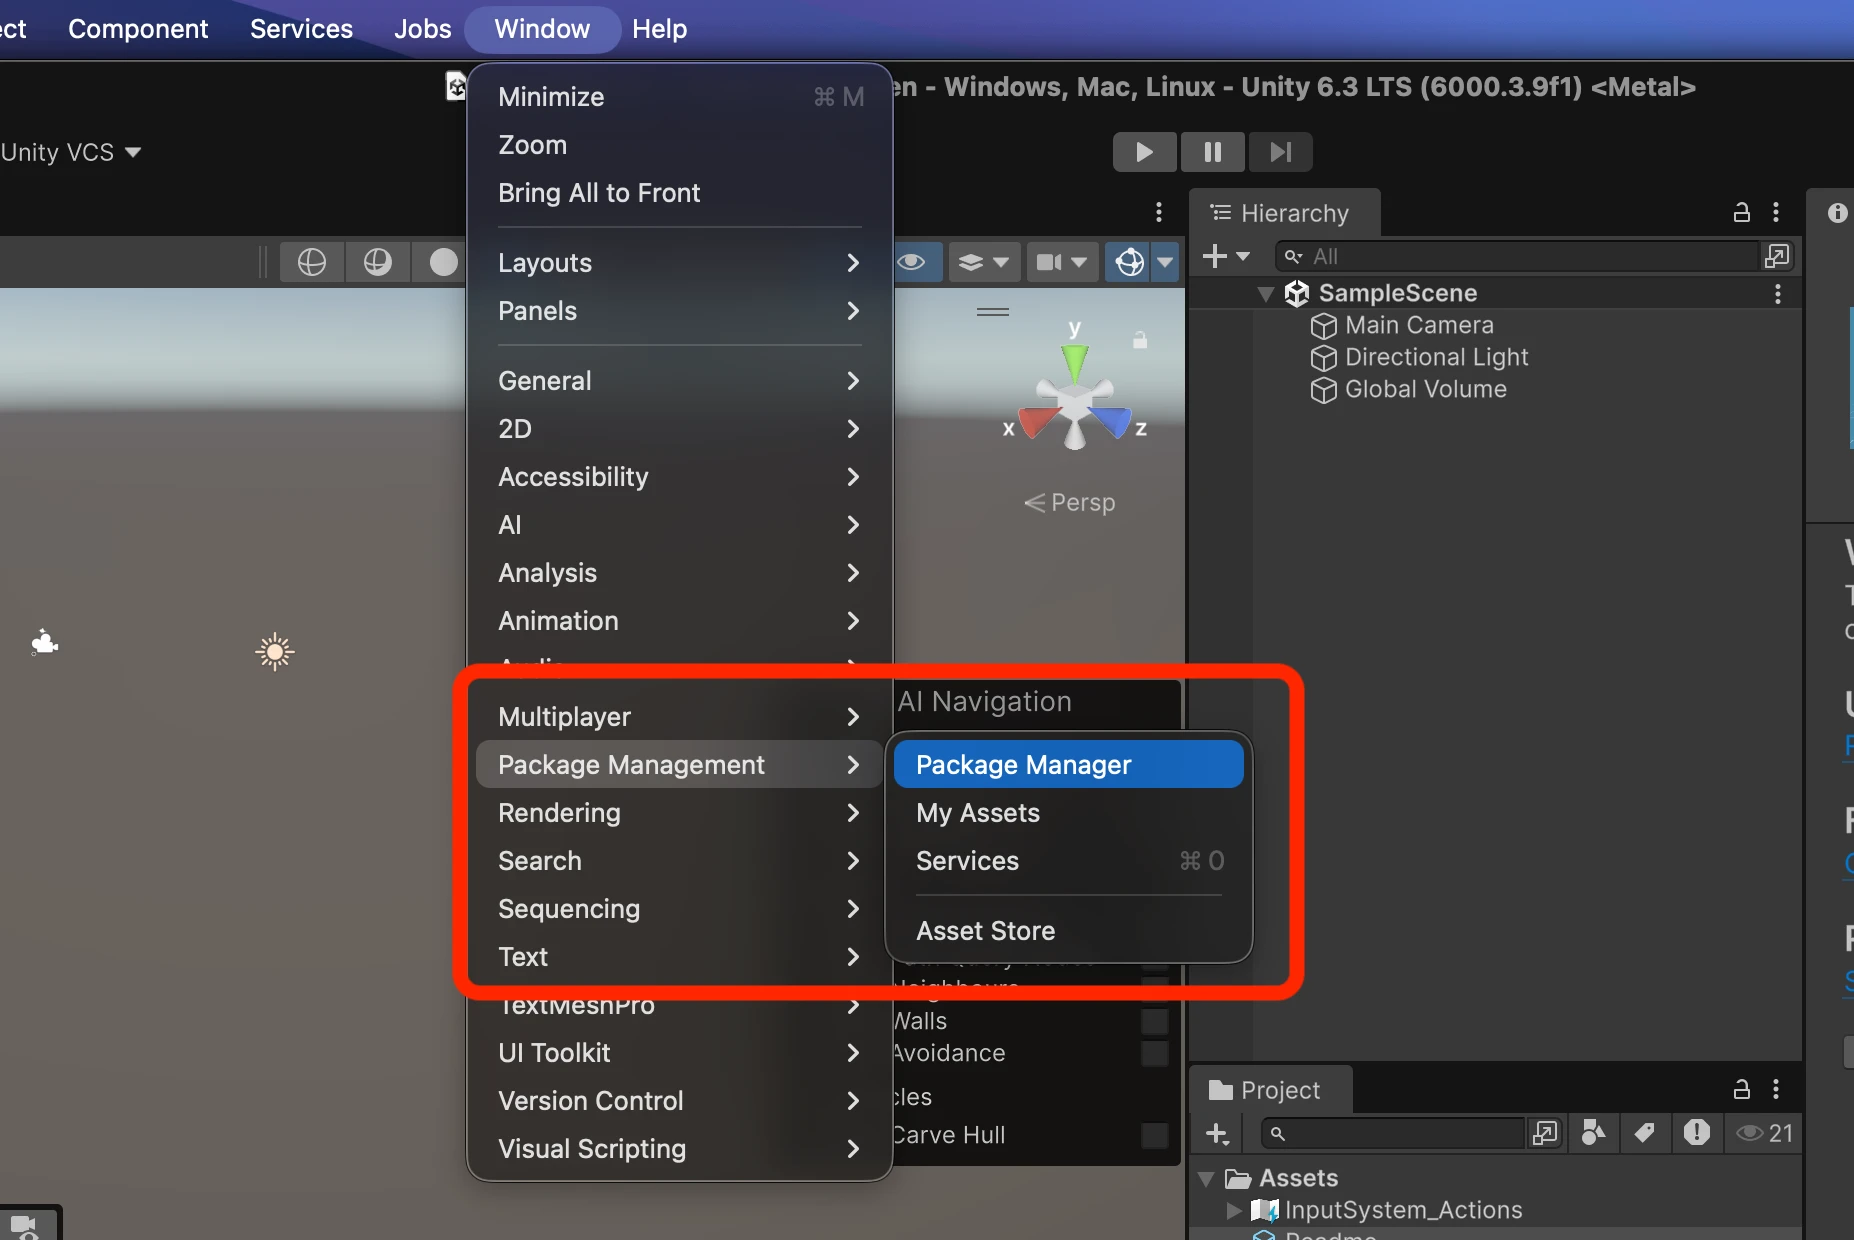Open the Hierarchy create plus dropdown
The width and height of the screenshot is (1854, 1240).
(x=1226, y=257)
